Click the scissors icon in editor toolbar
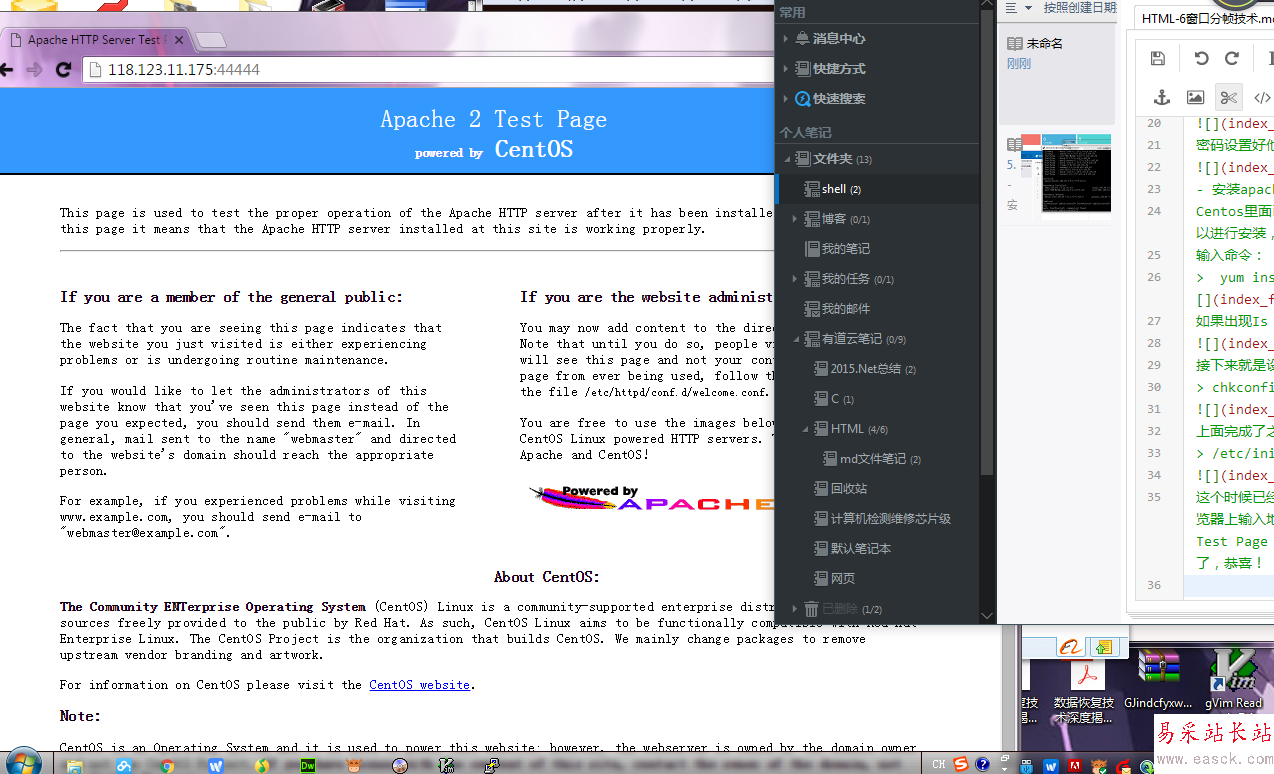This screenshot has height=774, width=1274. 1229,97
